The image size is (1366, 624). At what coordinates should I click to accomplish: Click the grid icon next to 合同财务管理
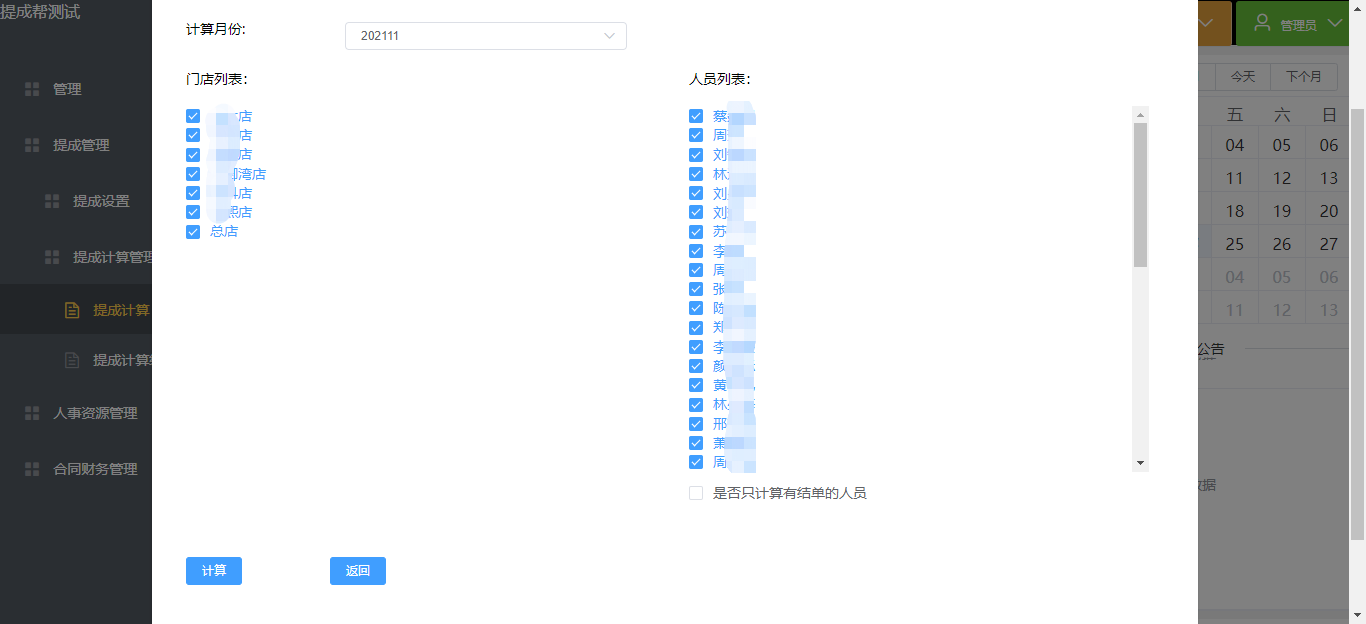(32, 469)
